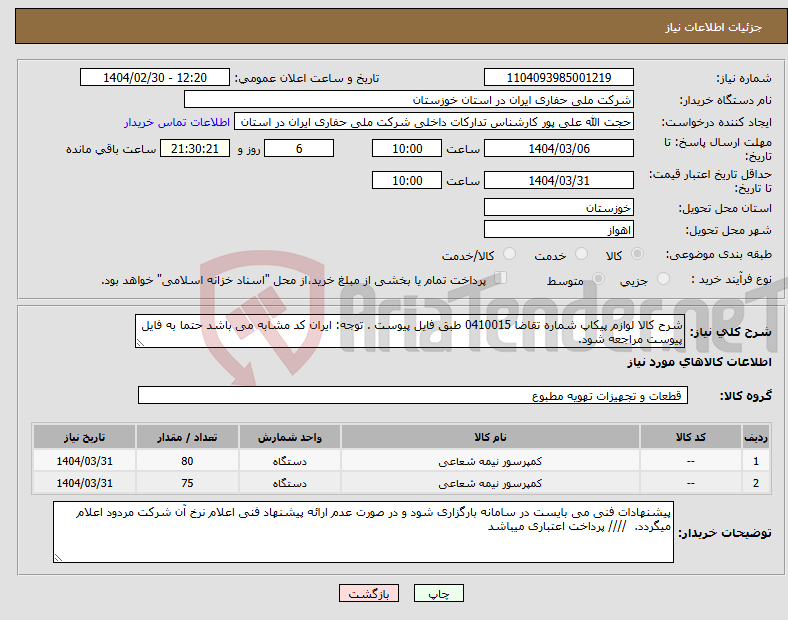Click the کد کالا column header
This screenshot has width=788, height=620.
pos(691,437)
